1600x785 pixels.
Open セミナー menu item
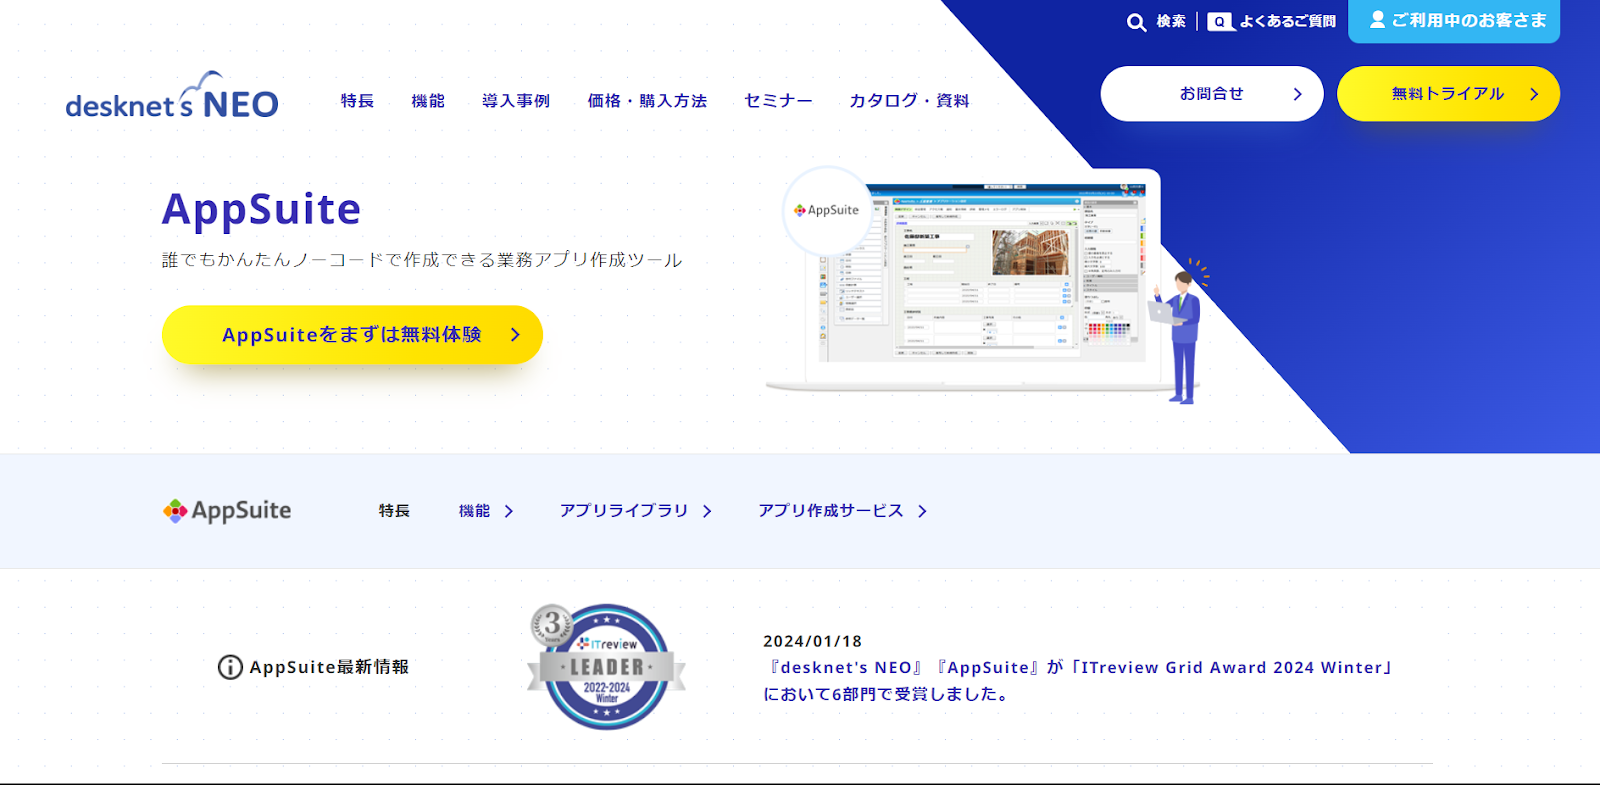pos(778,101)
